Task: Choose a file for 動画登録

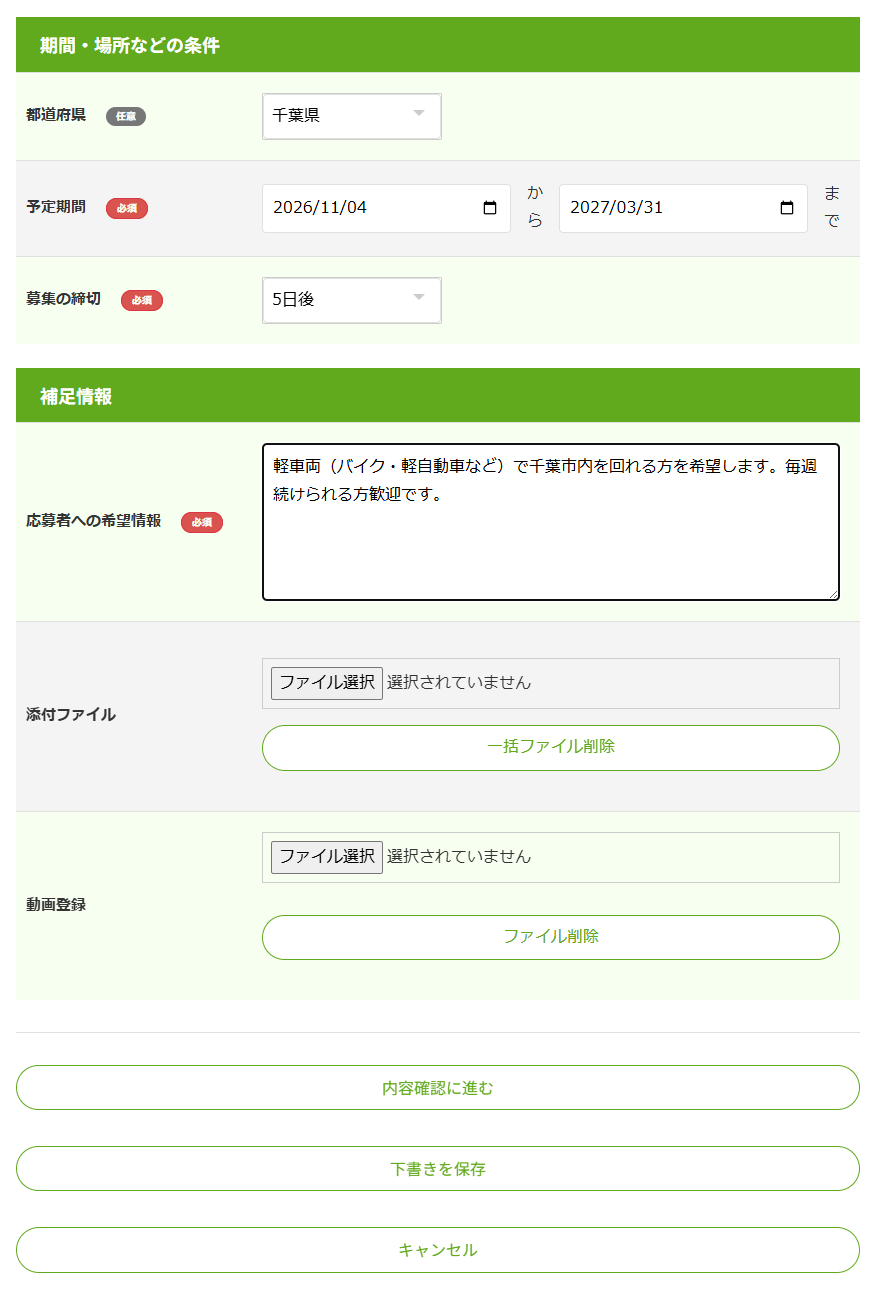Action: click(x=327, y=857)
